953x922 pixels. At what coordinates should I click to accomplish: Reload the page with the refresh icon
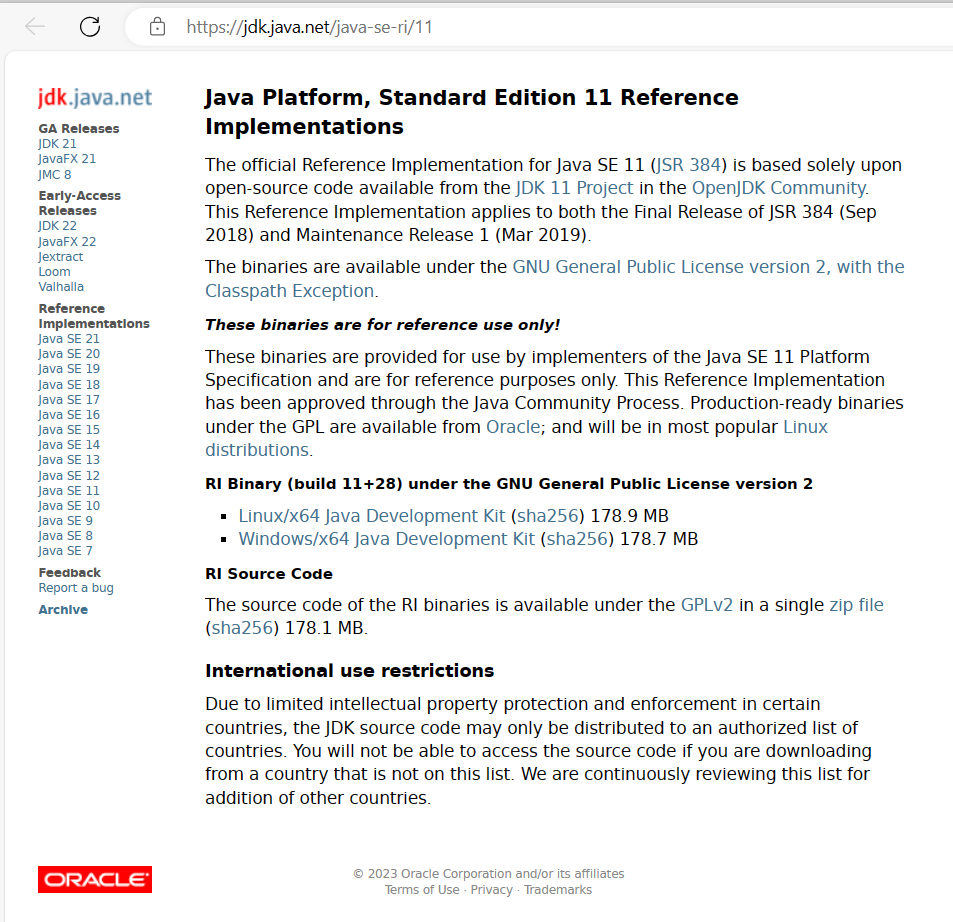pyautogui.click(x=90, y=26)
